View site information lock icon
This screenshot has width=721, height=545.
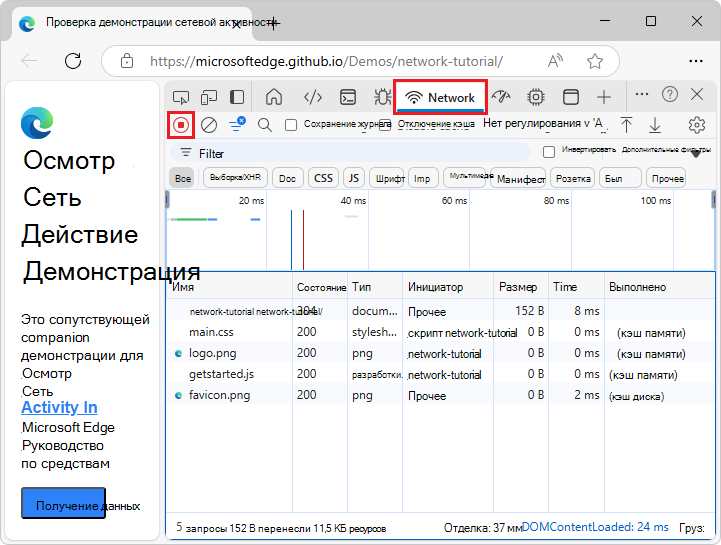point(127,61)
